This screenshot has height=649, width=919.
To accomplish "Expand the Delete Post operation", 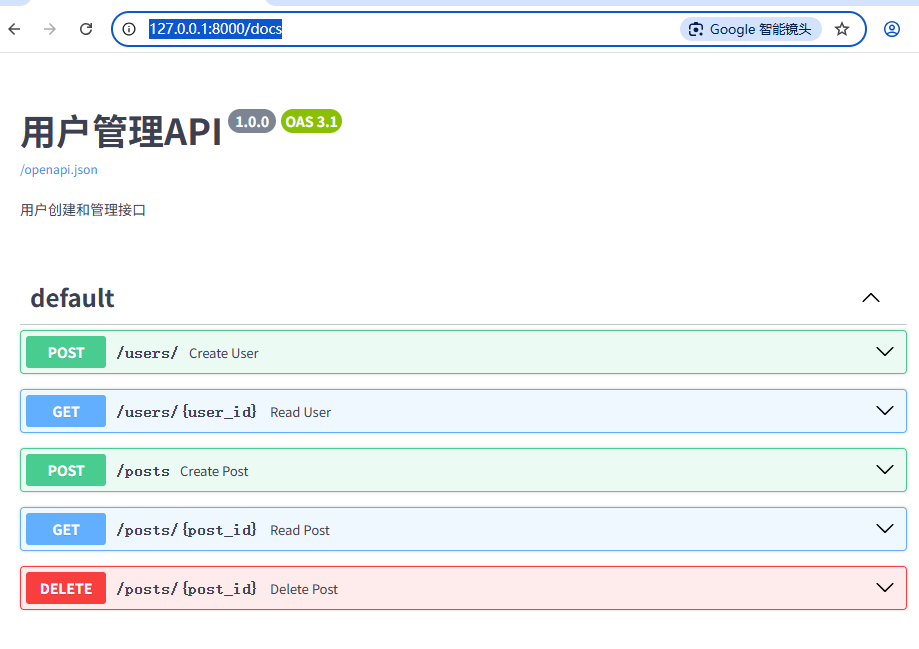I will coord(884,587).
